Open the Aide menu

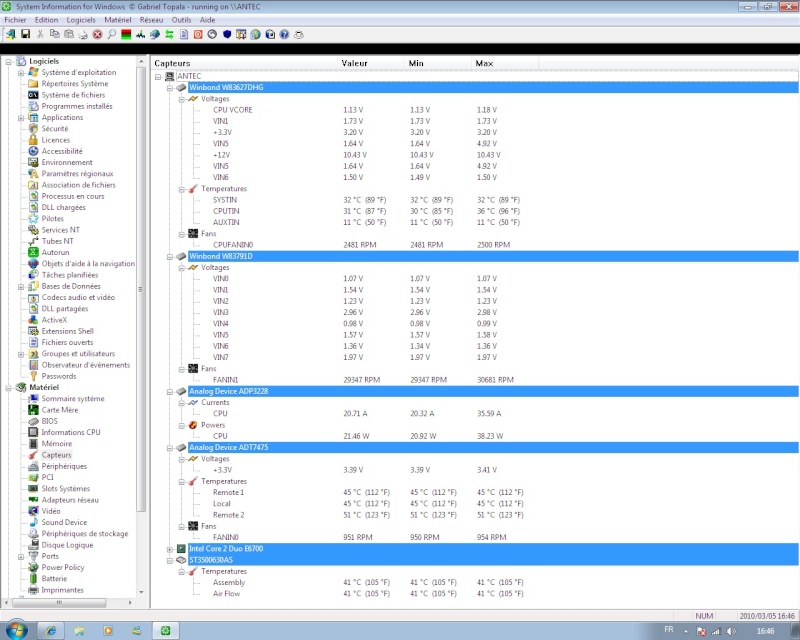pos(207,20)
